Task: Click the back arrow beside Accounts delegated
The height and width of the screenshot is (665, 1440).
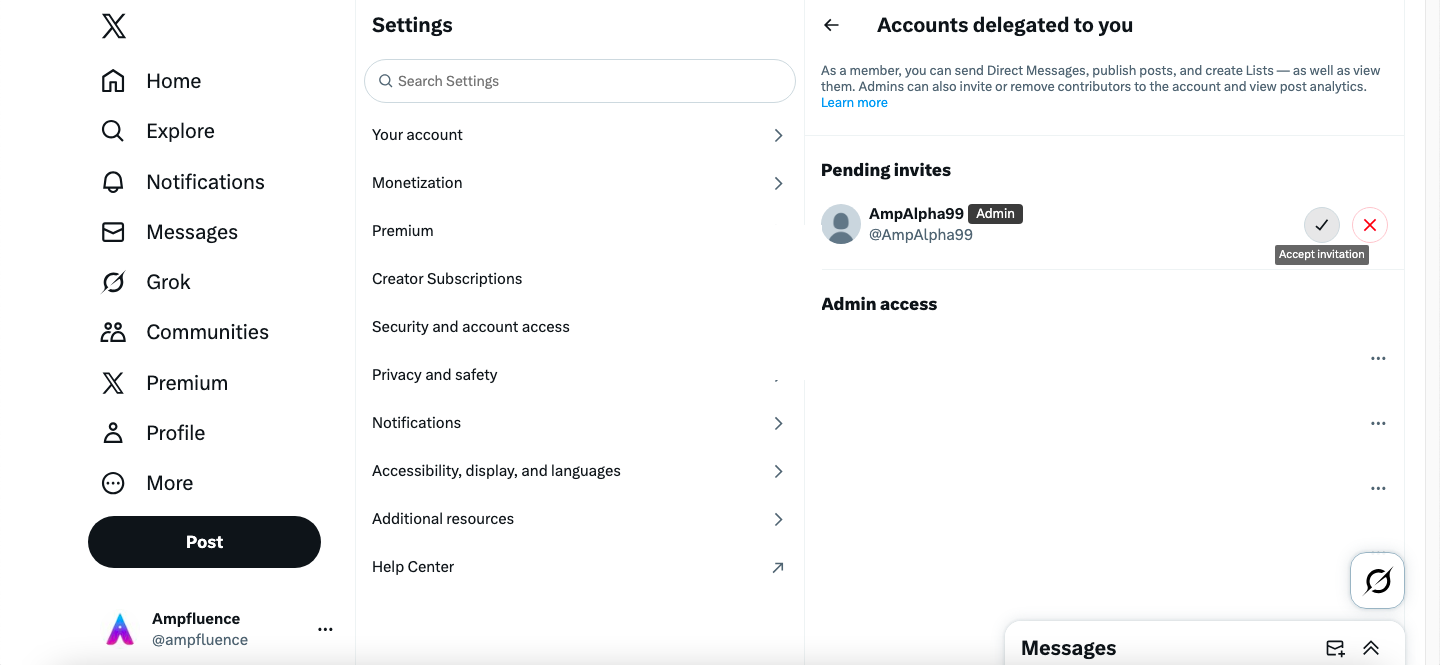Action: 831,26
